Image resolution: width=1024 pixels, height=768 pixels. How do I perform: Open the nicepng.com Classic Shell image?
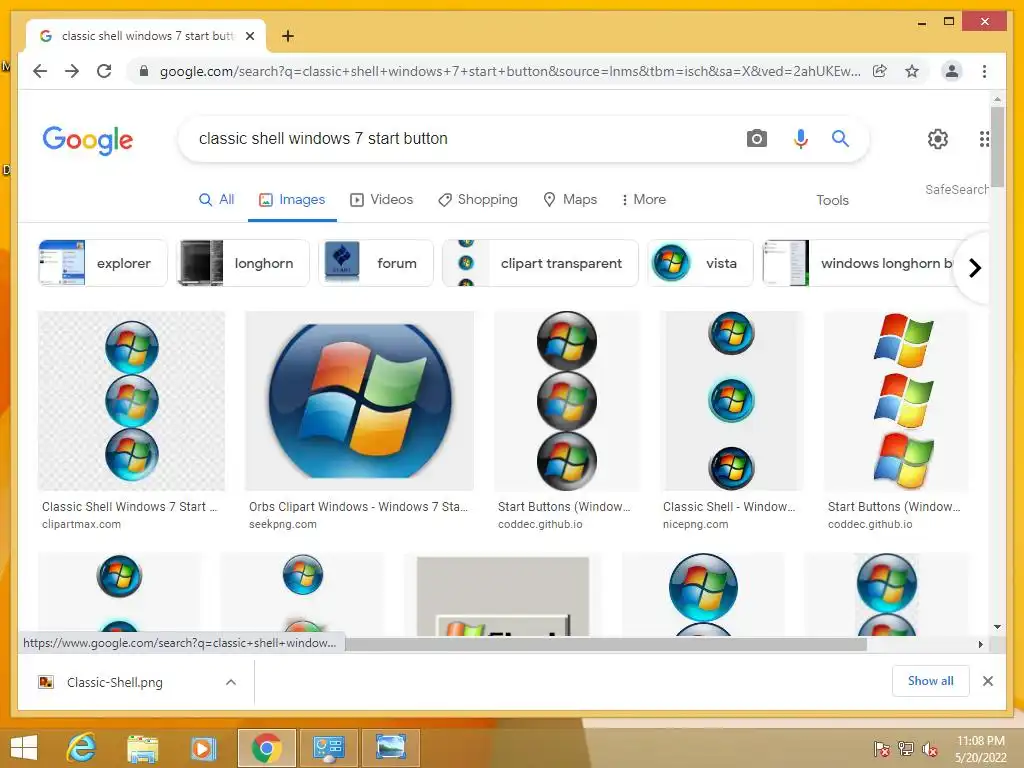click(x=731, y=400)
